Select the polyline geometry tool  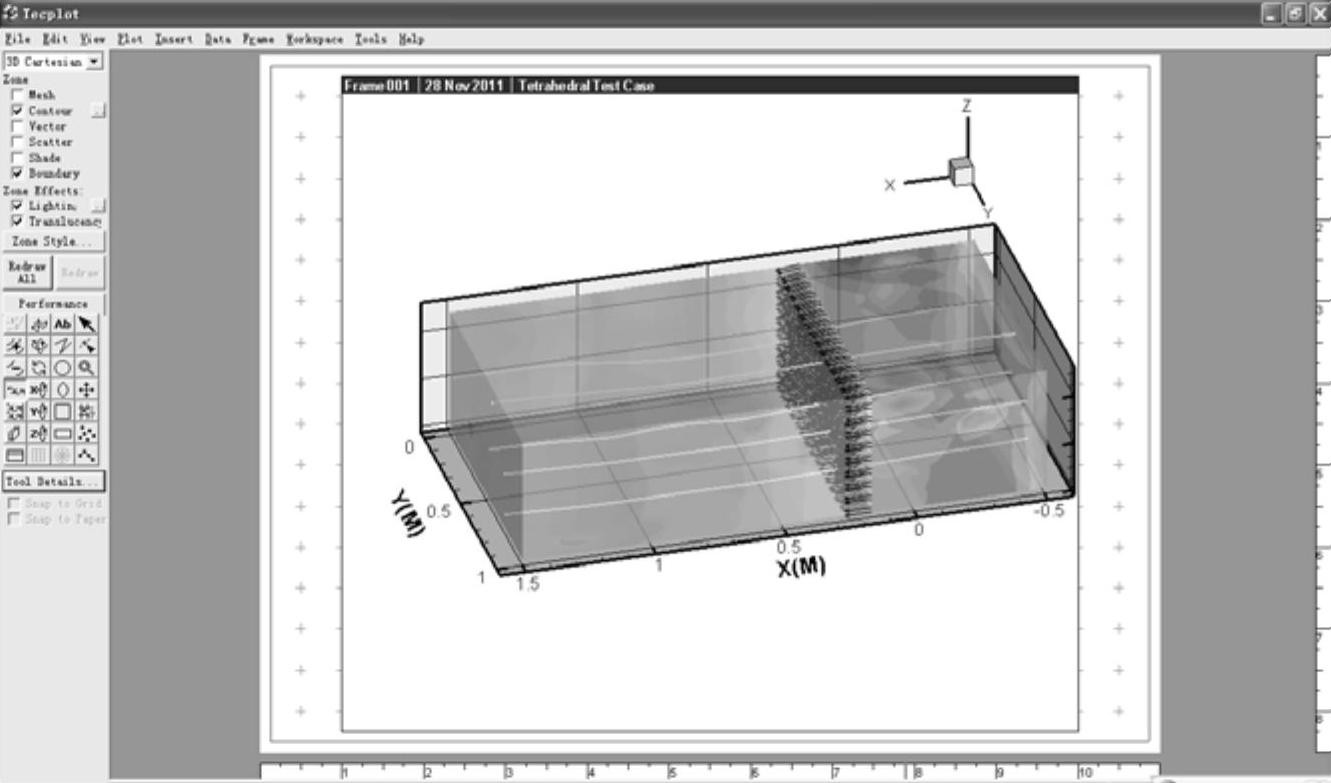62,345
